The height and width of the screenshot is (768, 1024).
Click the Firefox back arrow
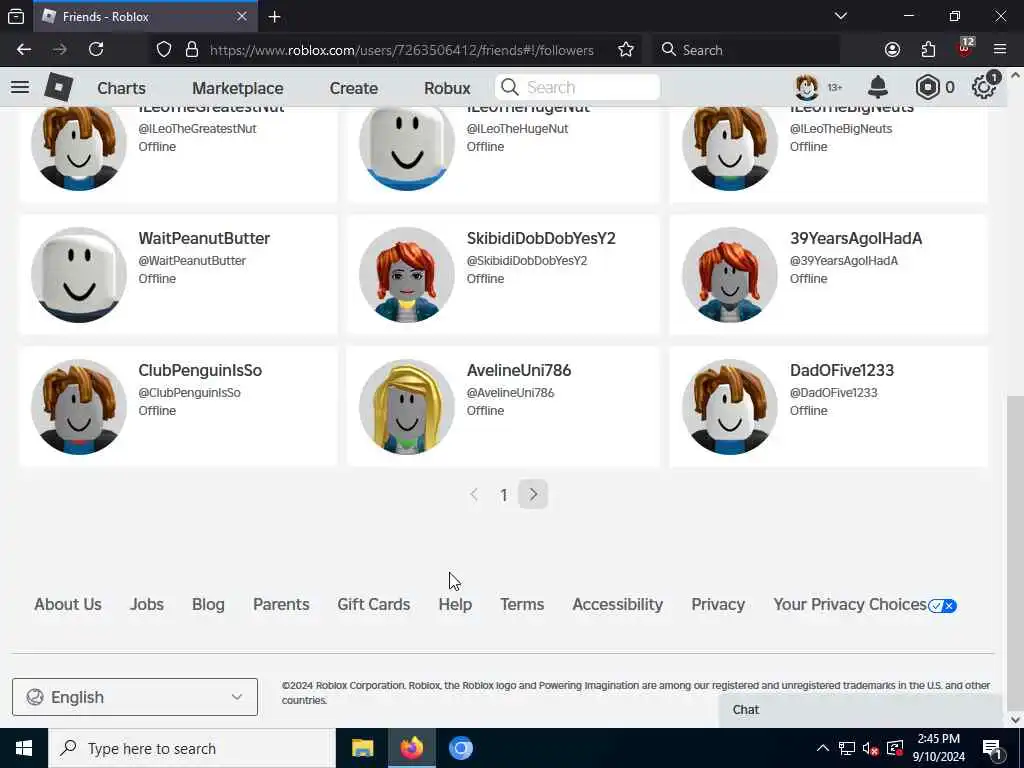coord(24,50)
